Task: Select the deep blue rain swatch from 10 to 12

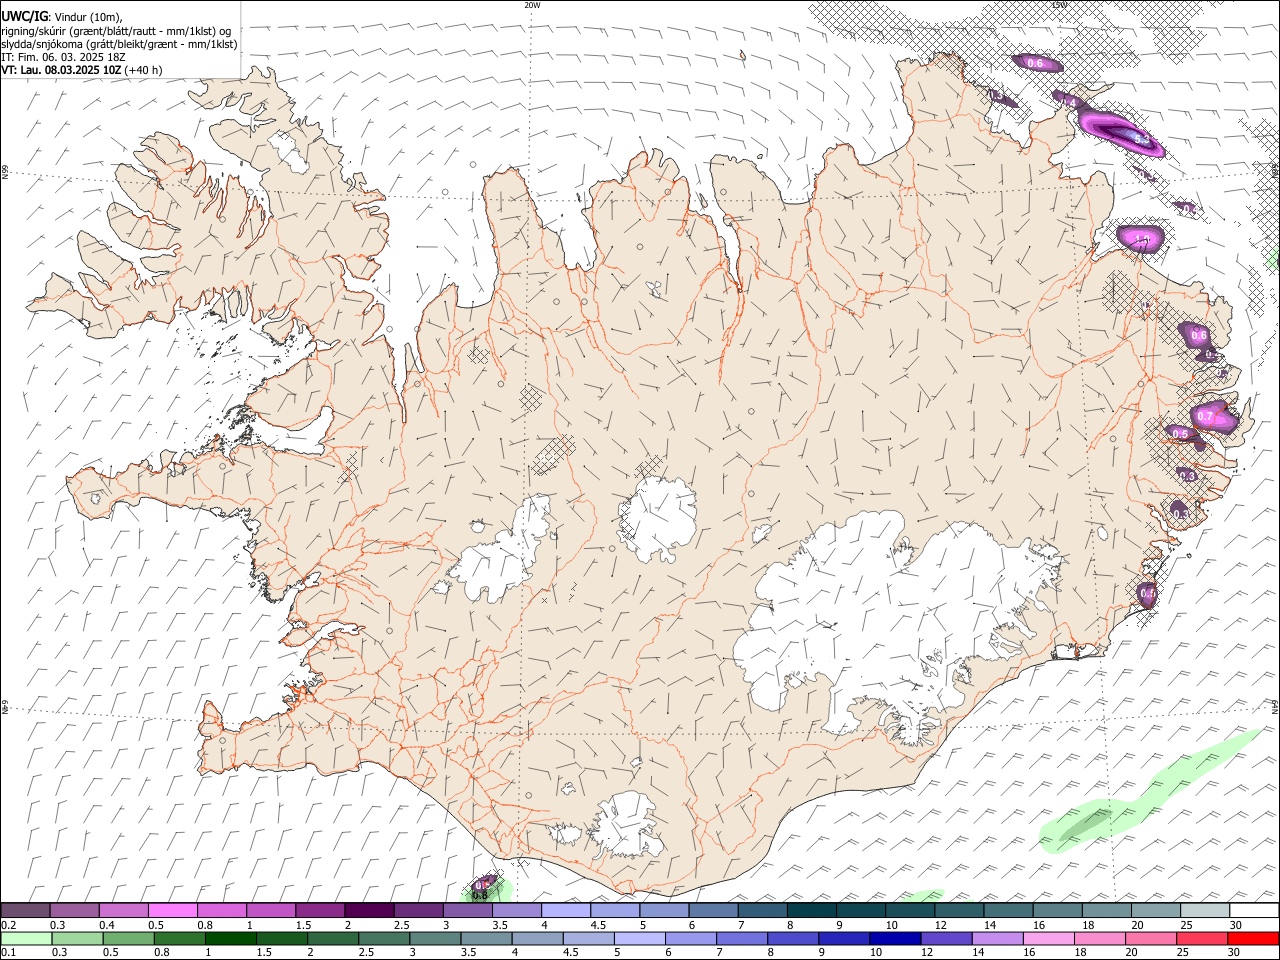Action: pyautogui.click(x=894, y=938)
